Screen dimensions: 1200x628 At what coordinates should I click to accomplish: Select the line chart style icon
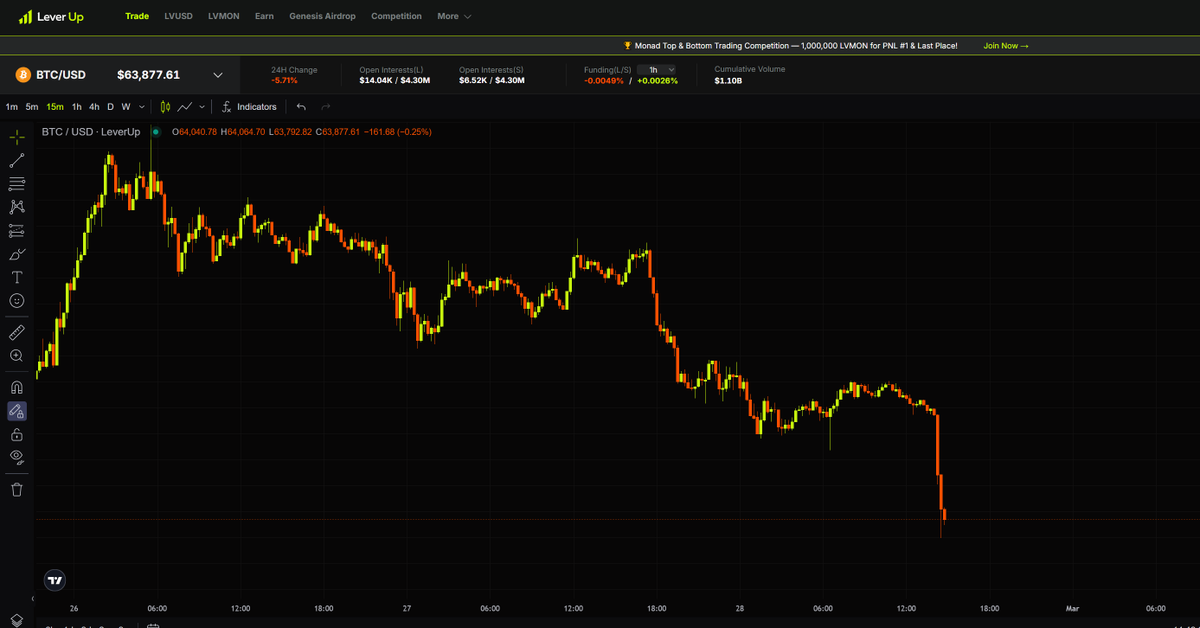pyautogui.click(x=185, y=107)
